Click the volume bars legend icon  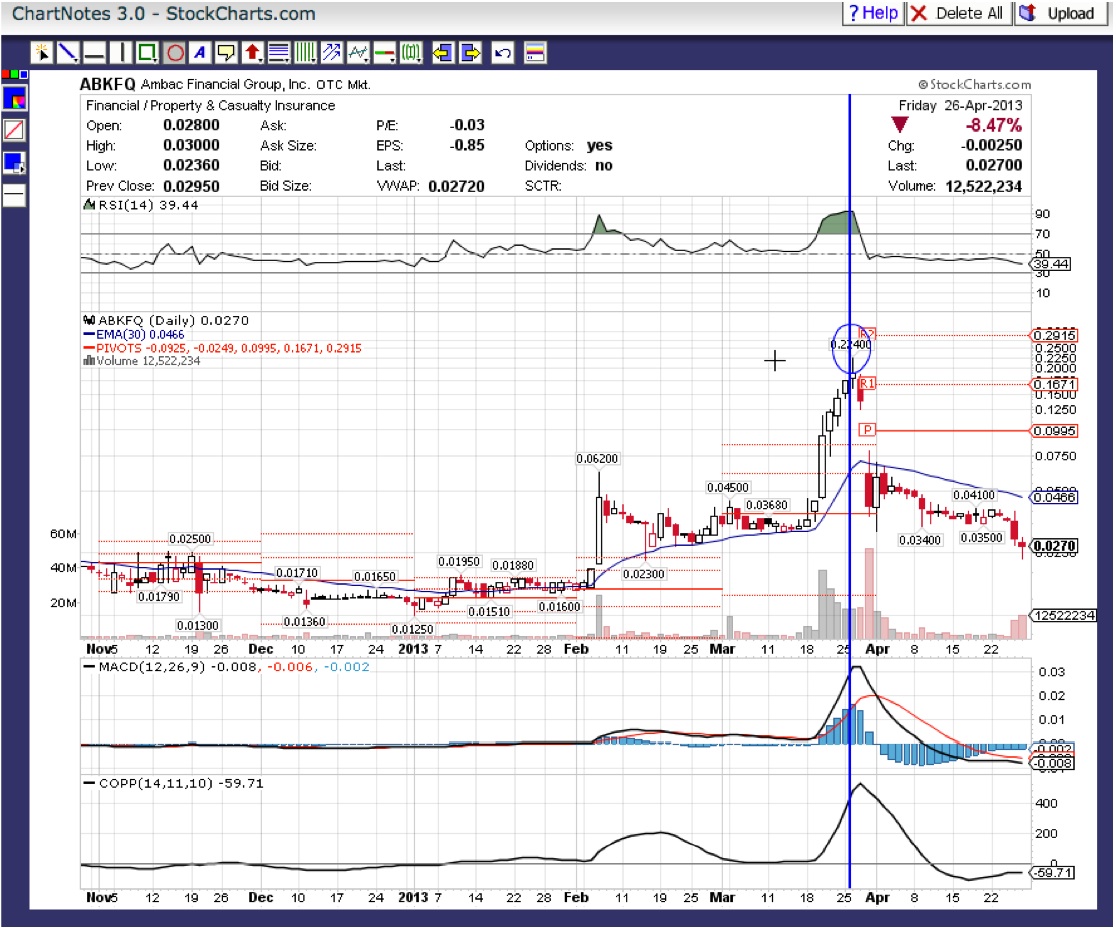[x=89, y=361]
